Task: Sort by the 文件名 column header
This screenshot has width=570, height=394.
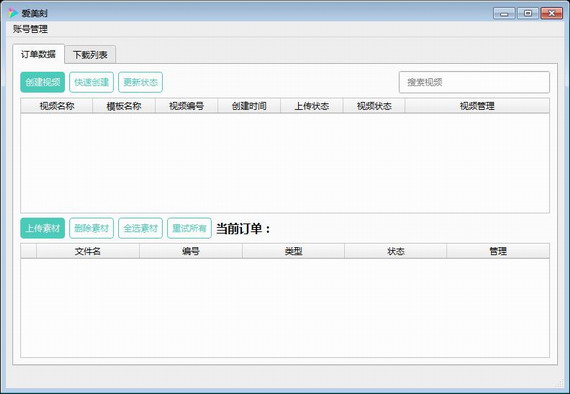Action: tap(88, 251)
